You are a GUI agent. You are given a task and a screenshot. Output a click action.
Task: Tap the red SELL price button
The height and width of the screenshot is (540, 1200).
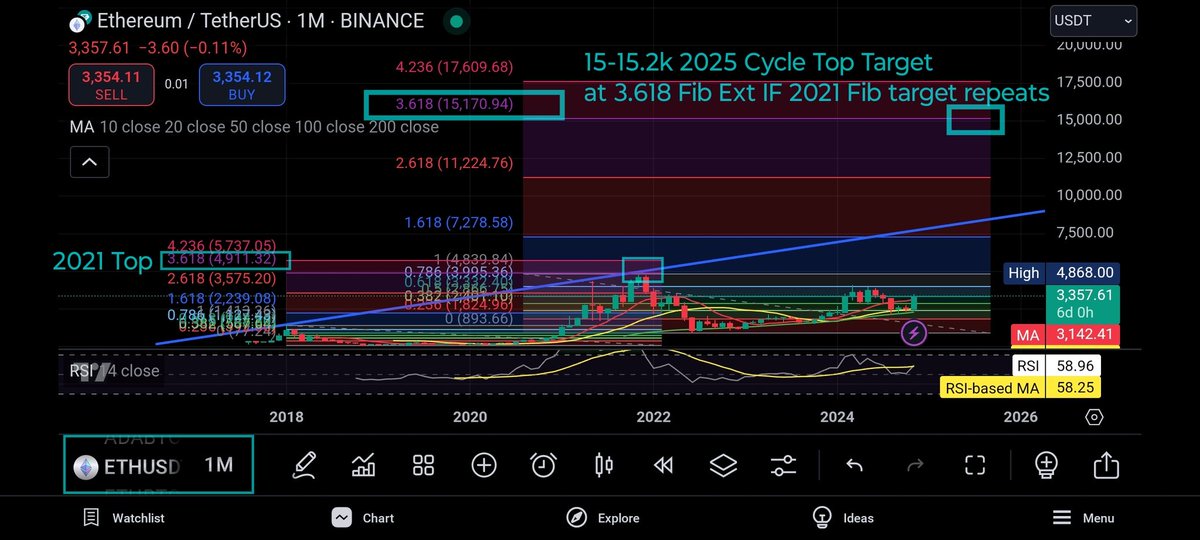coord(110,85)
